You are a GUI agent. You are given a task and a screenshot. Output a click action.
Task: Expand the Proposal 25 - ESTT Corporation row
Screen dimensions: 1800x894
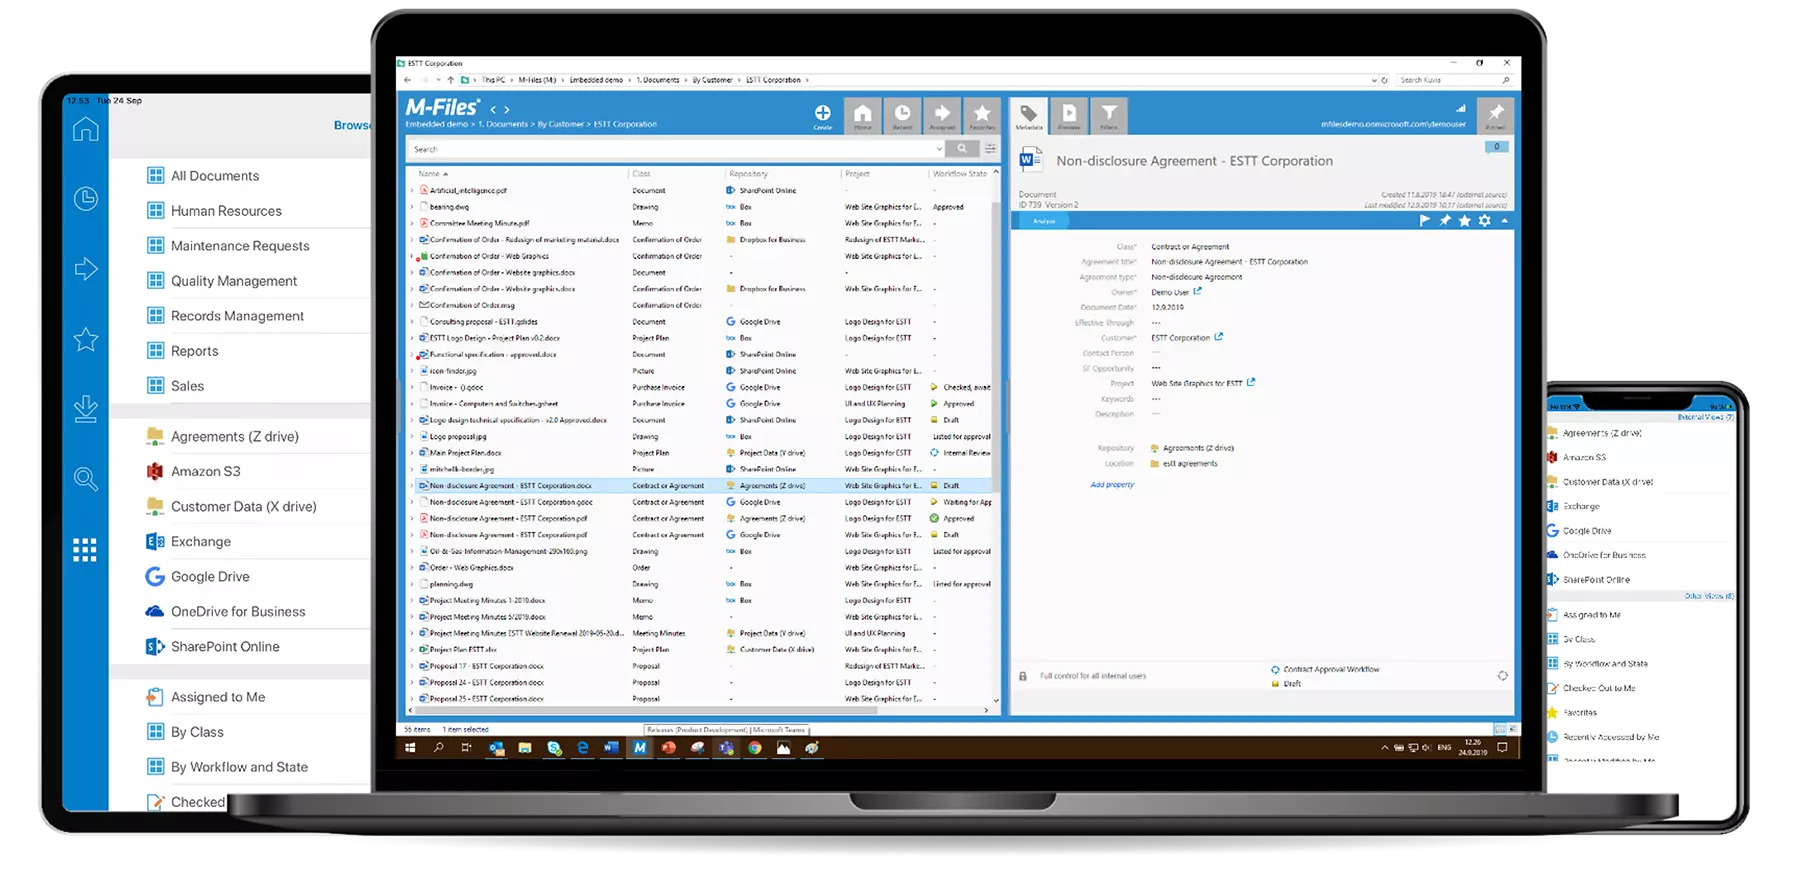pyautogui.click(x=412, y=699)
